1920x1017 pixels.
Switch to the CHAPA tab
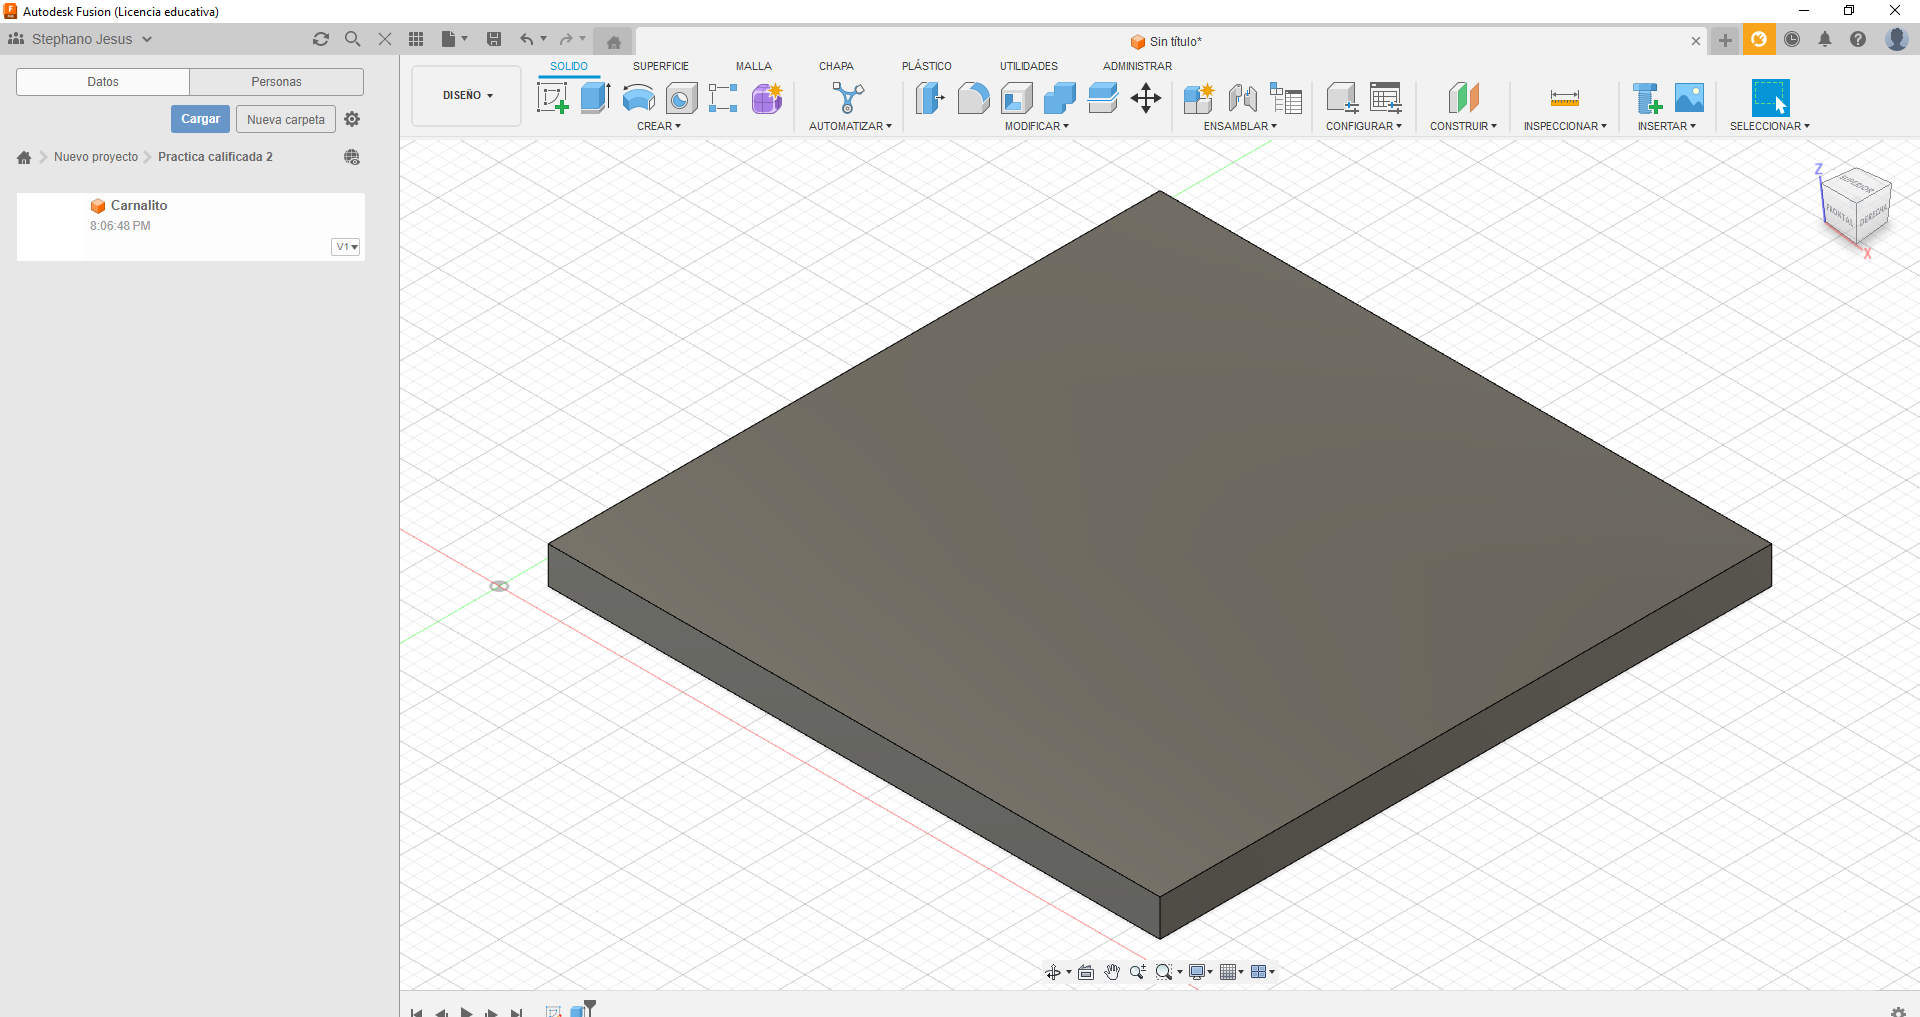[836, 66]
